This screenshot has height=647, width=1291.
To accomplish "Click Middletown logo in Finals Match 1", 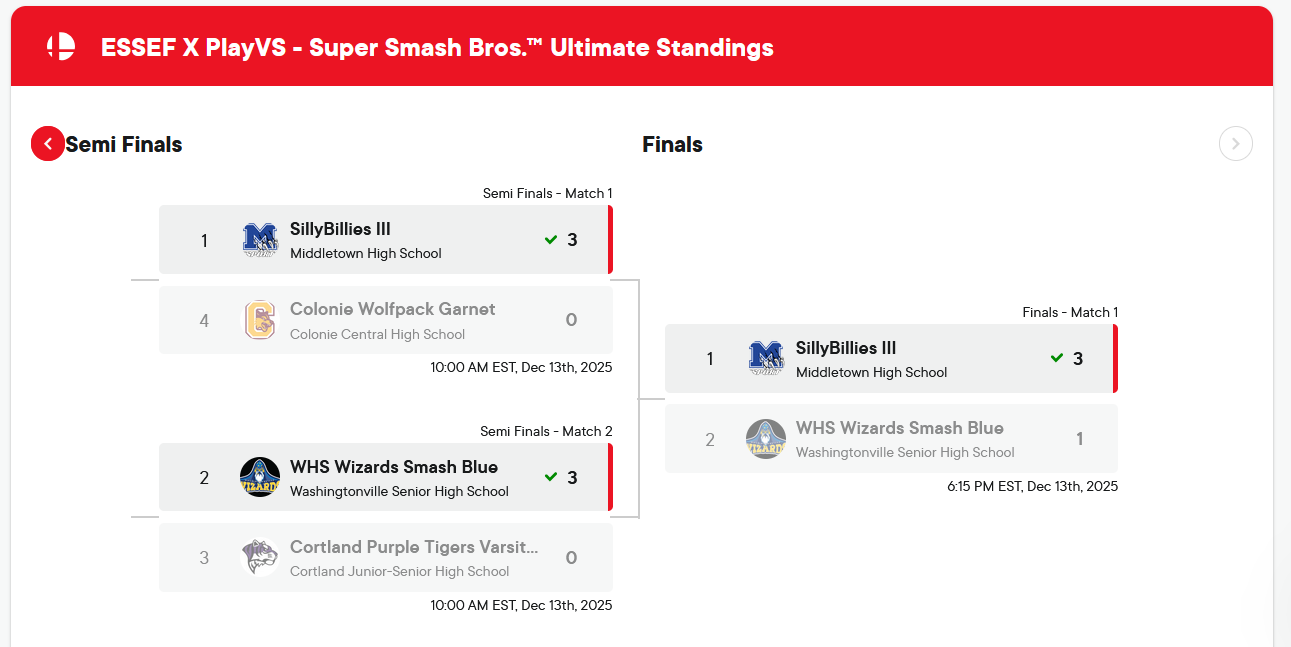I will pyautogui.click(x=766, y=359).
